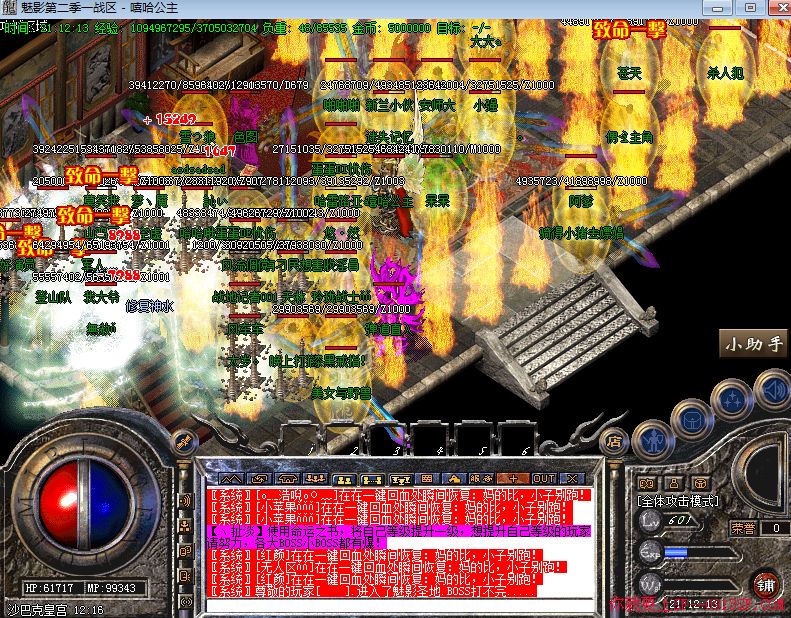Click the player named 杀人犯
Viewport: 791px width, 618px height.
(725, 74)
